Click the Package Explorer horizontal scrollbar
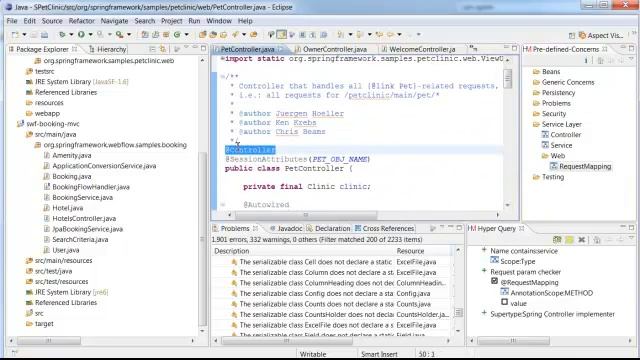640x360 pixels. 48,340
